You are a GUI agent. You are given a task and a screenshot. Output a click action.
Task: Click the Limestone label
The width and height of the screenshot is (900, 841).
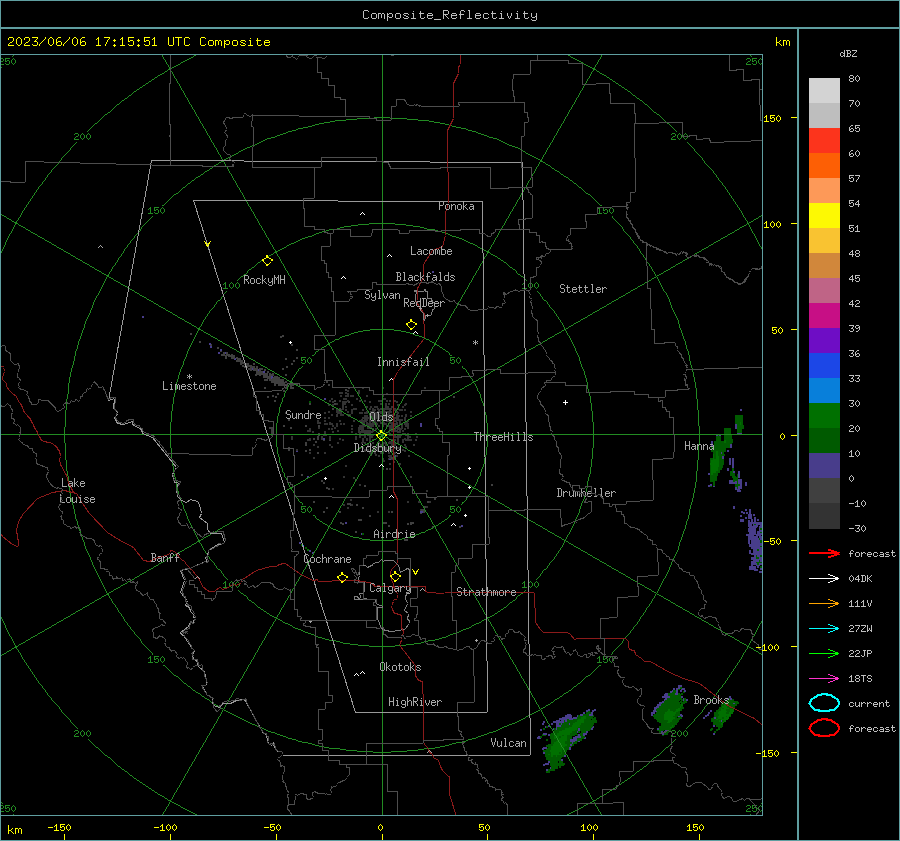coord(189,386)
